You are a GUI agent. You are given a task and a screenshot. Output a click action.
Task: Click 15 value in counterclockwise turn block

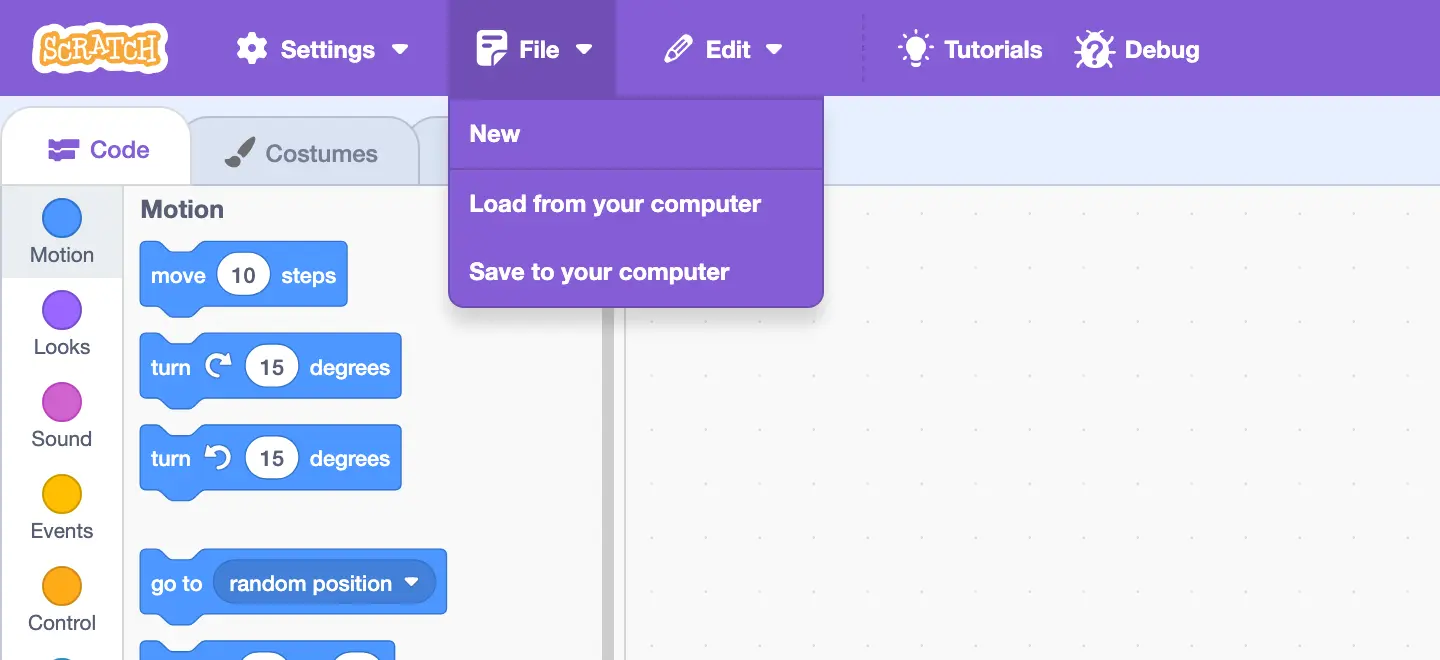click(272, 459)
